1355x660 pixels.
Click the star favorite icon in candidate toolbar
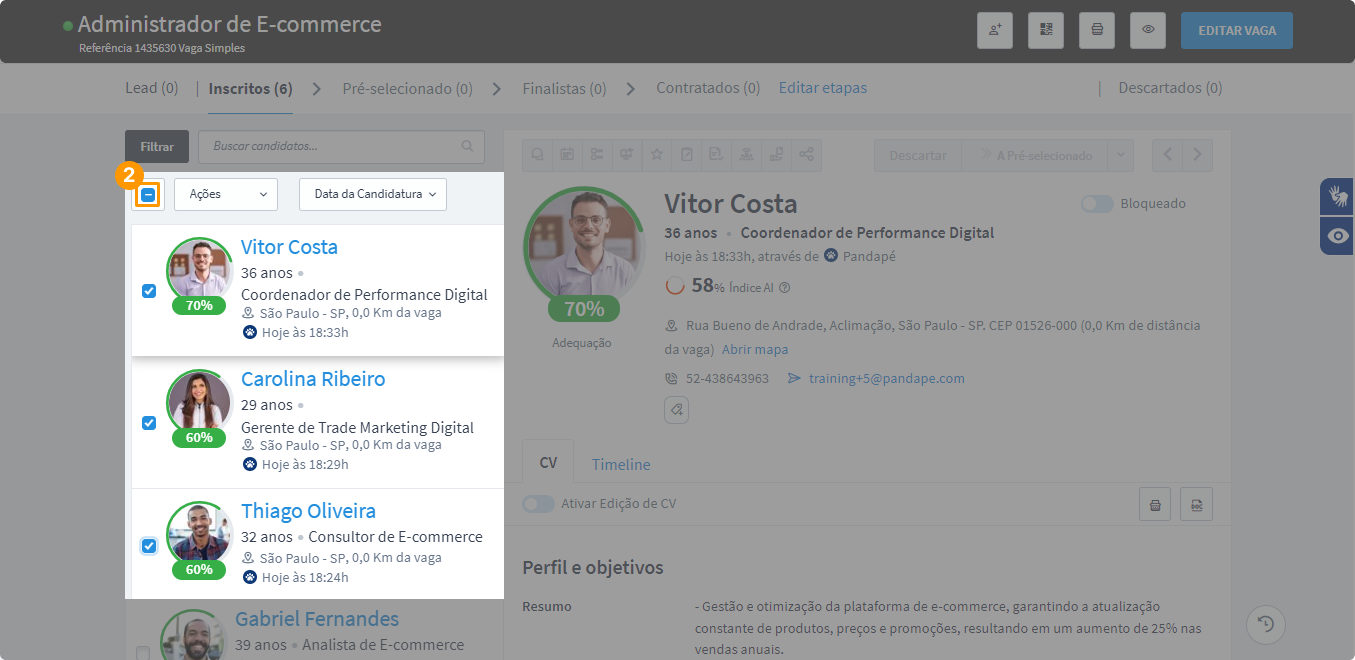coord(657,155)
